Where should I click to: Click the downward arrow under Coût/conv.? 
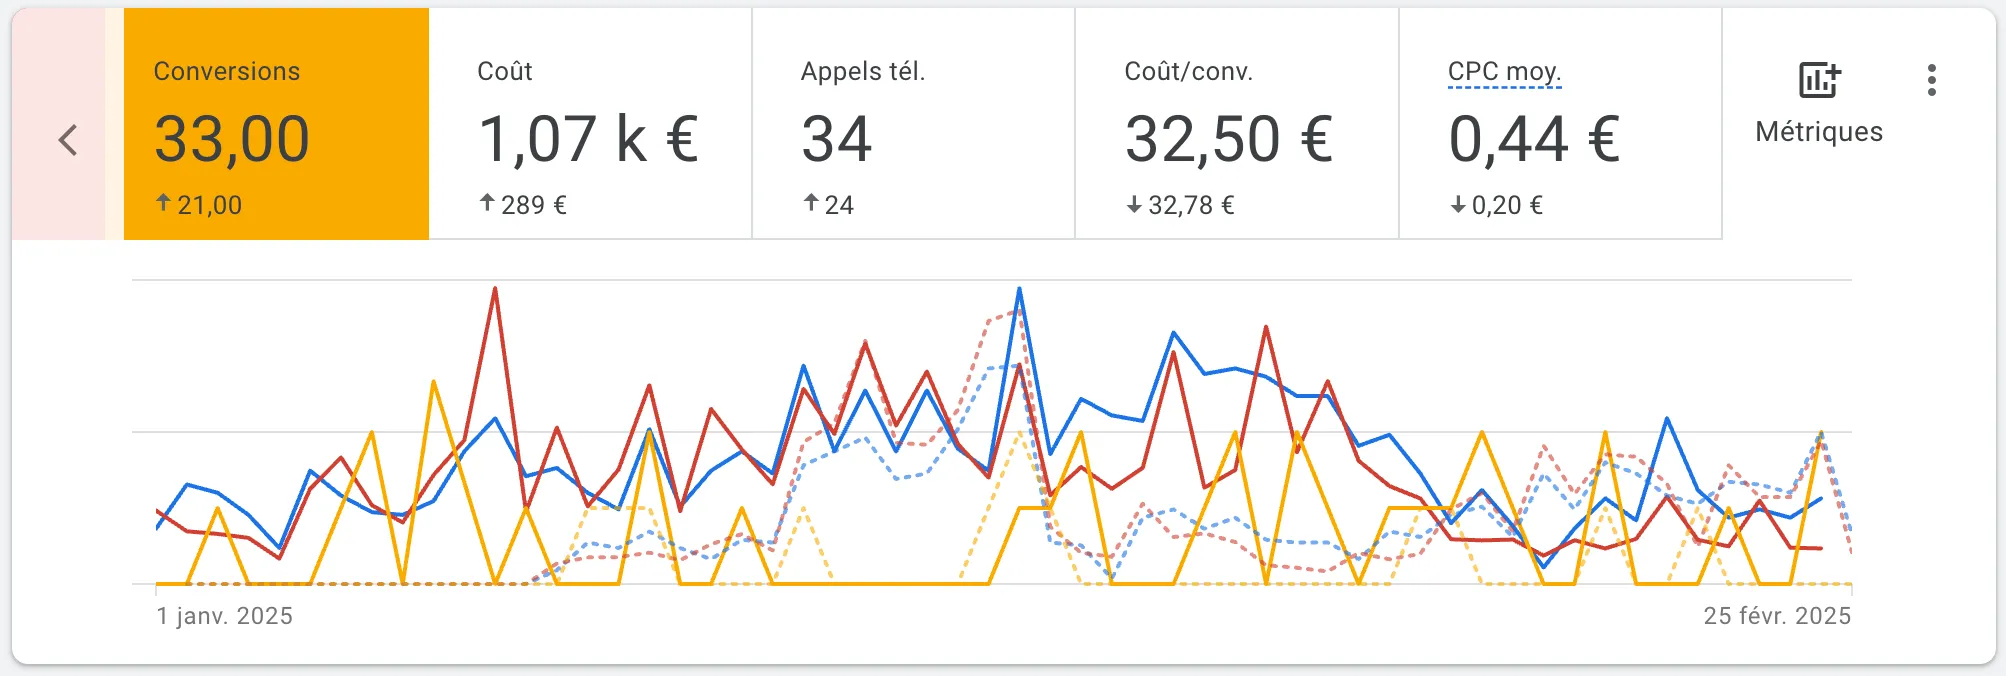(1132, 204)
